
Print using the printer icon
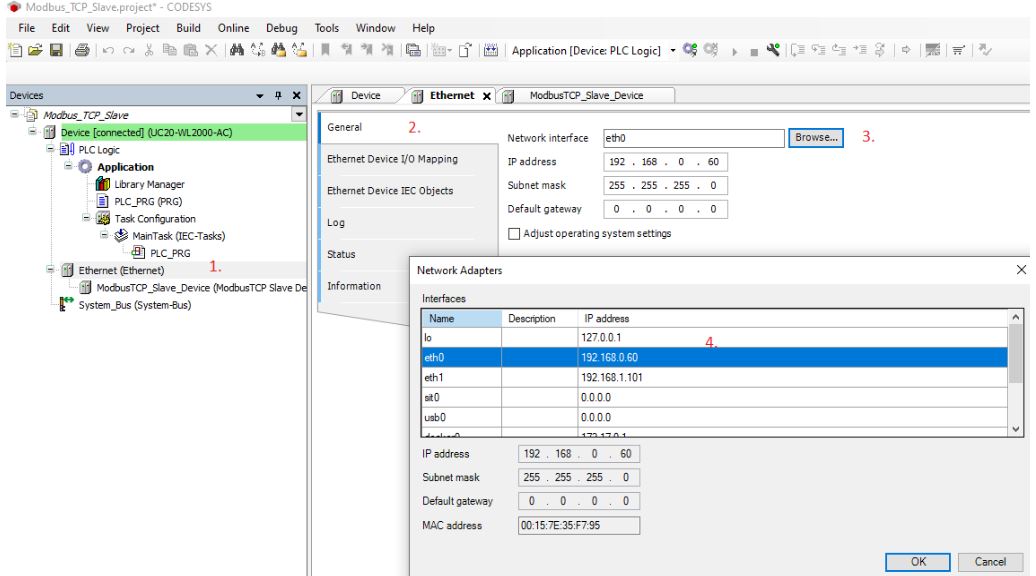coord(82,50)
